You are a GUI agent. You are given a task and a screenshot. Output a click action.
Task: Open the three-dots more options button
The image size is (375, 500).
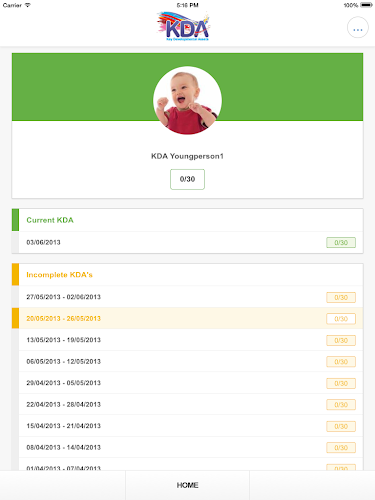click(358, 27)
